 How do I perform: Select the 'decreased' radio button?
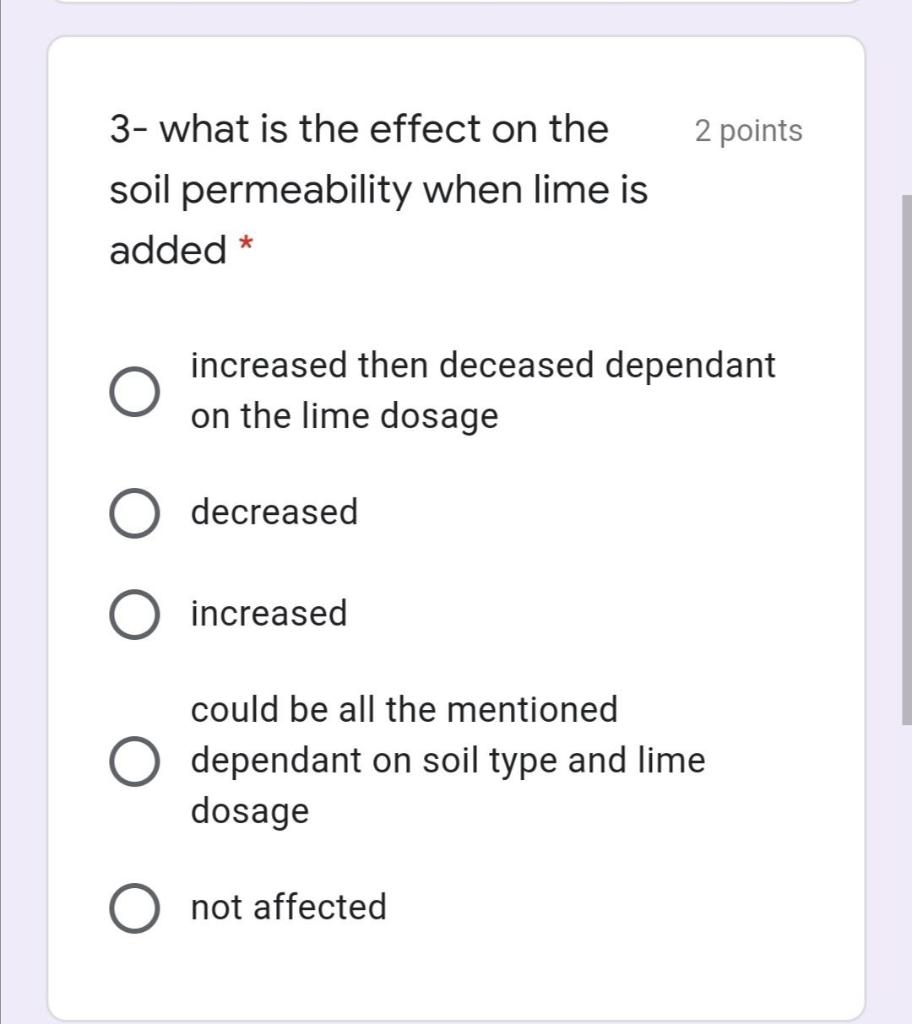tap(135, 513)
